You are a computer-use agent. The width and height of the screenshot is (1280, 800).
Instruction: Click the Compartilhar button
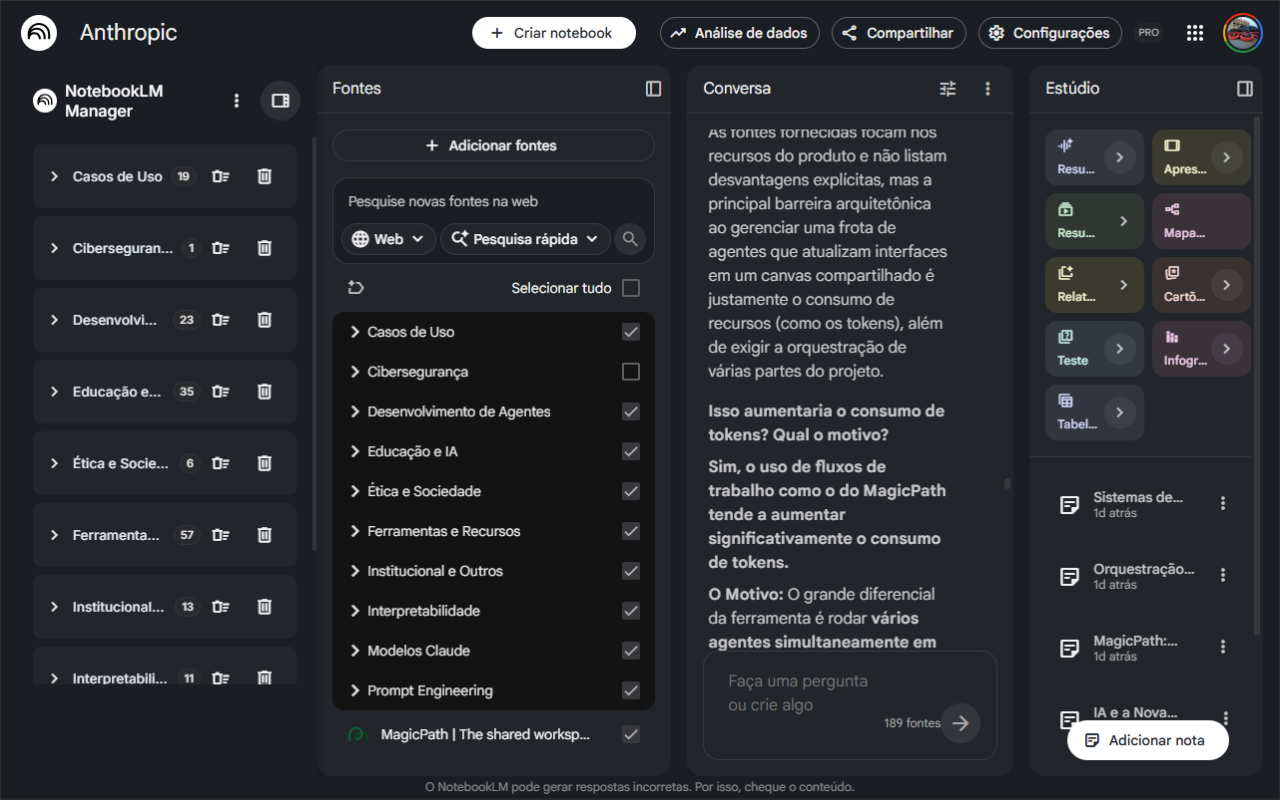(899, 33)
